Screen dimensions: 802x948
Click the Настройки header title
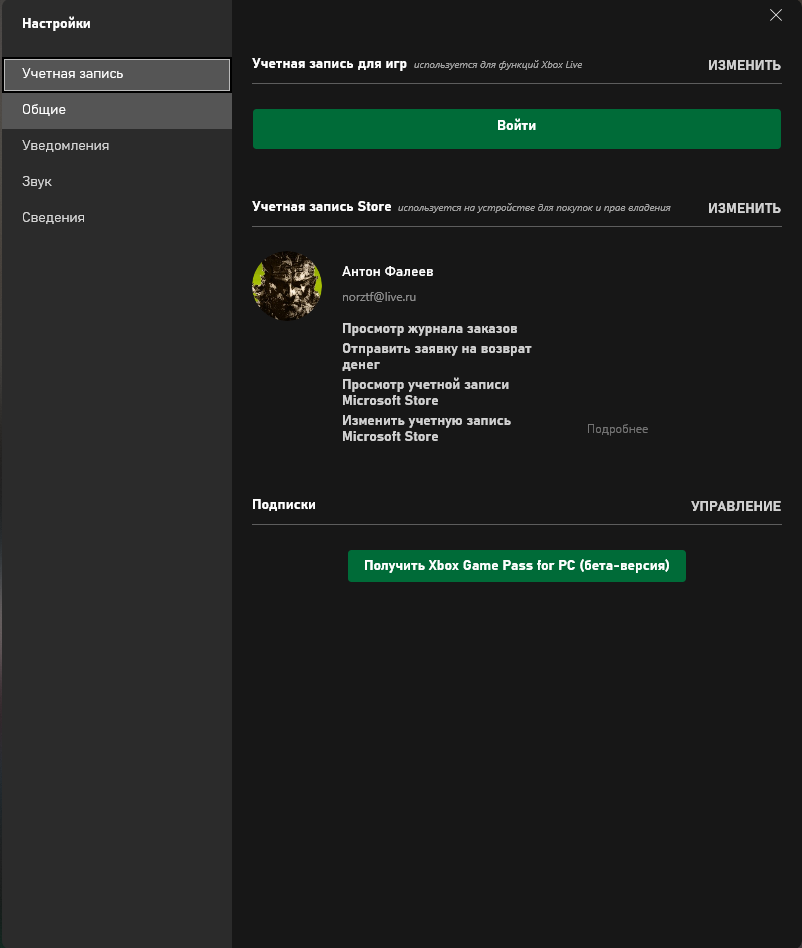point(56,24)
